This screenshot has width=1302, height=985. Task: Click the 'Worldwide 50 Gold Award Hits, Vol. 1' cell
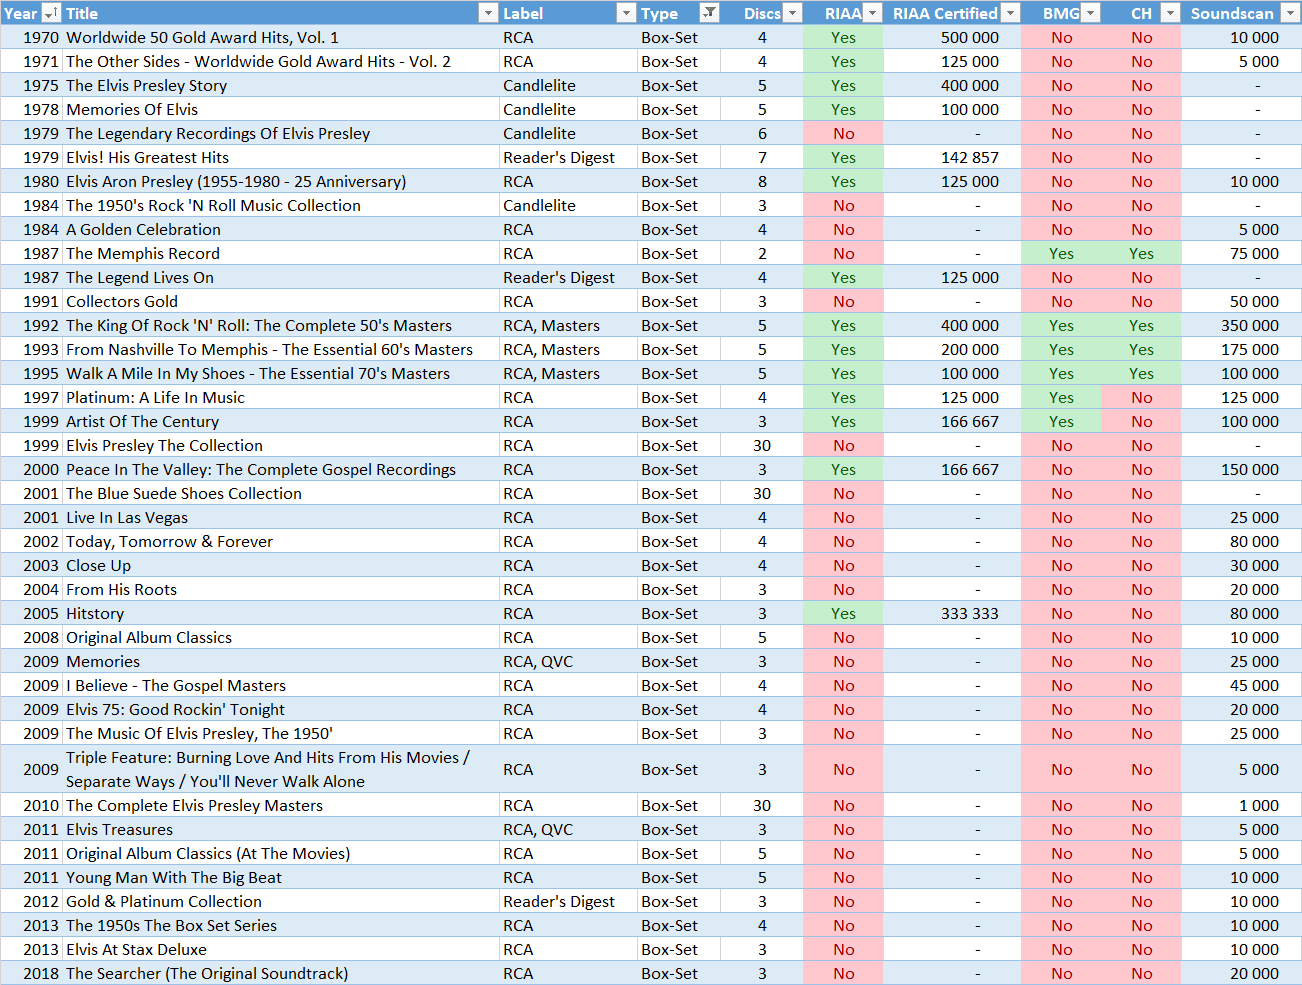point(281,37)
